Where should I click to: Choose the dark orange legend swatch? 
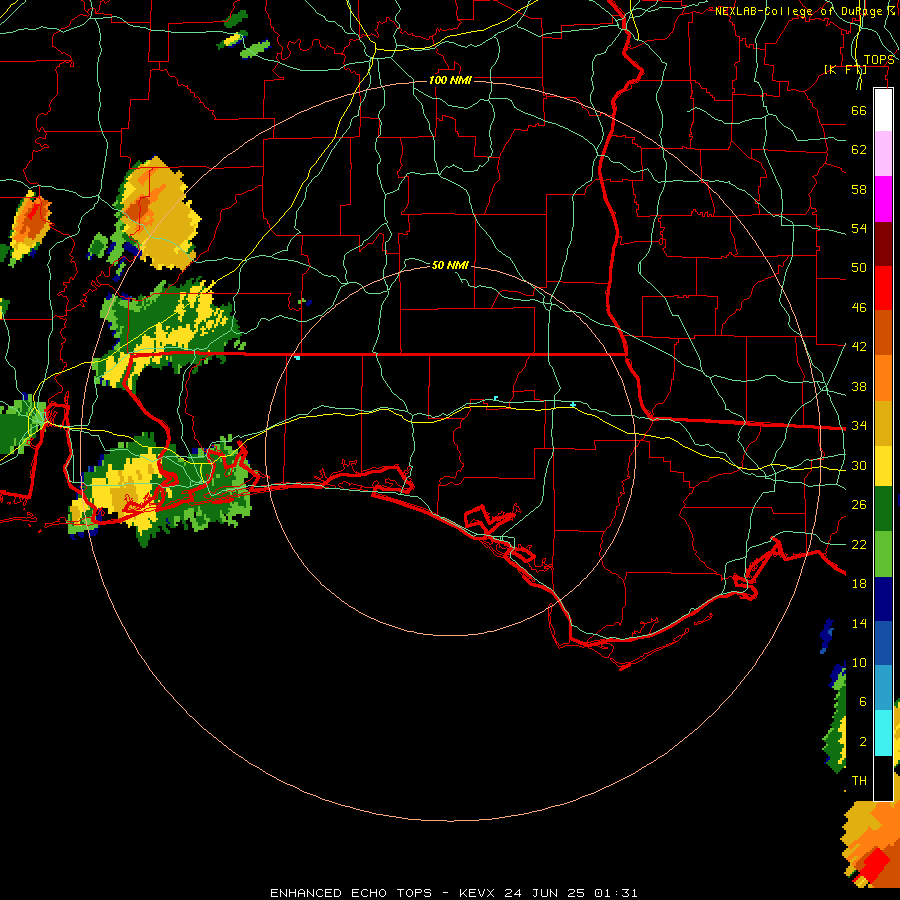tap(883, 333)
